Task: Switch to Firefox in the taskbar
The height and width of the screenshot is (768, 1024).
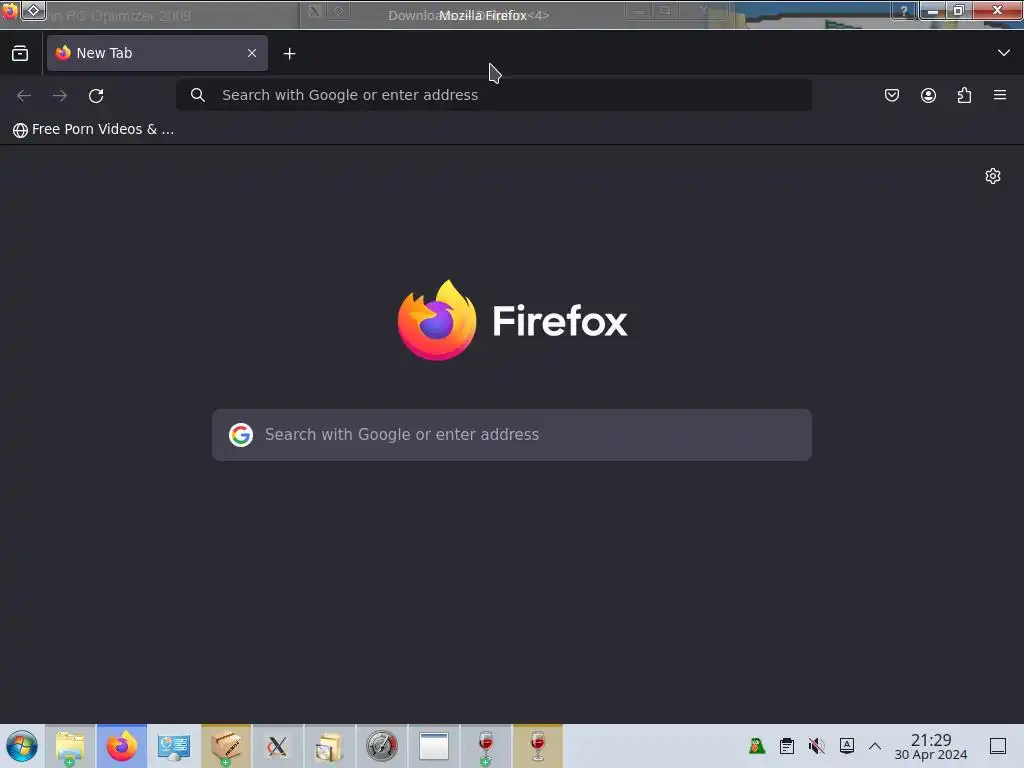Action: [122, 746]
